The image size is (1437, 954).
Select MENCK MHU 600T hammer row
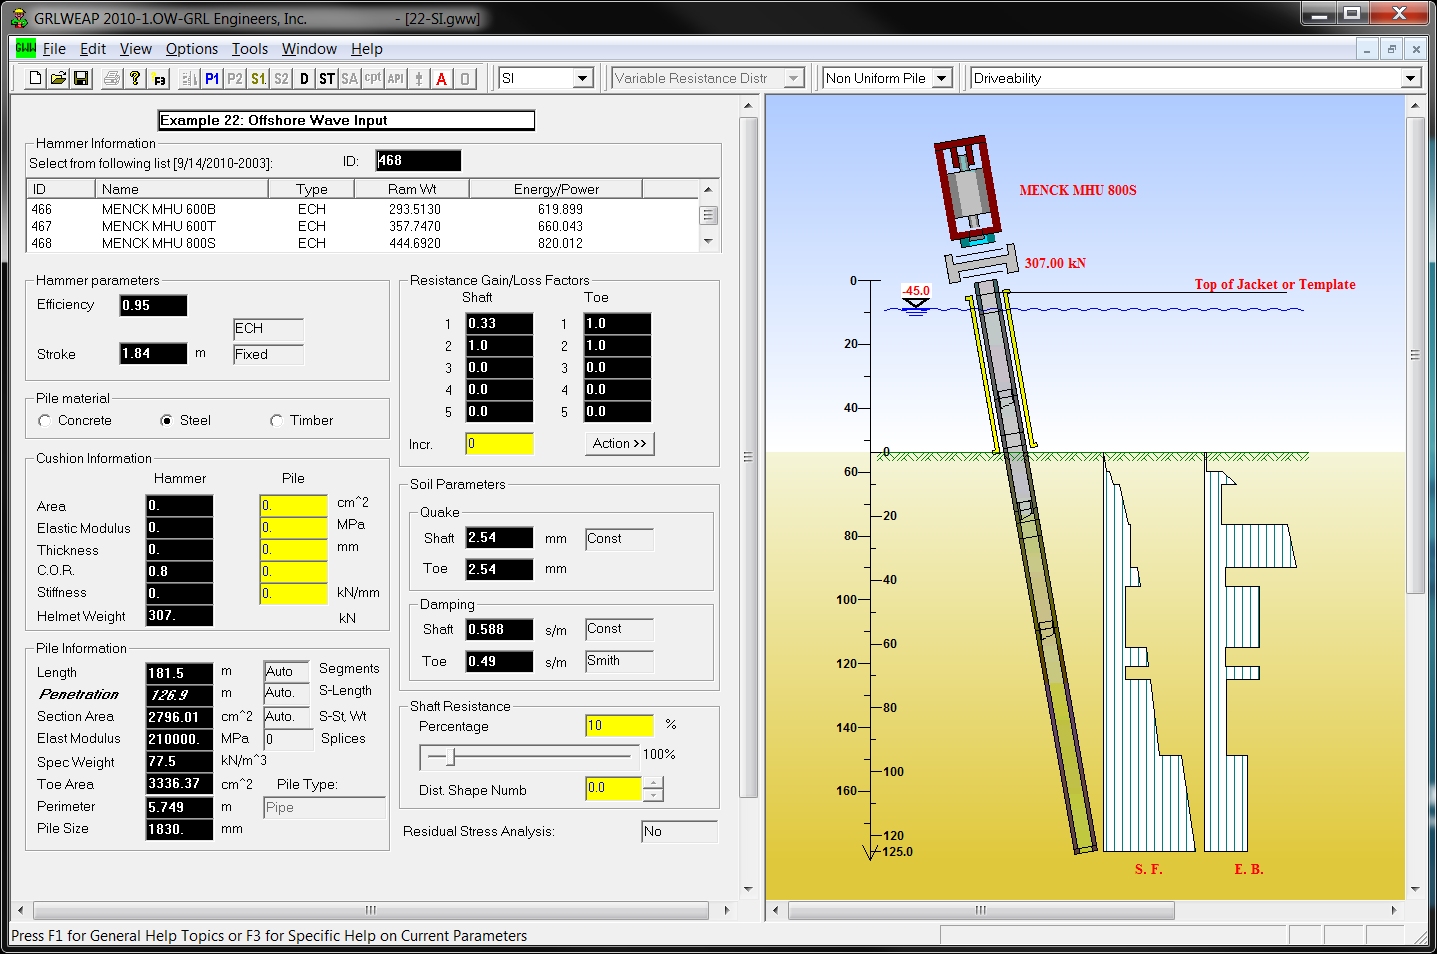[362, 226]
